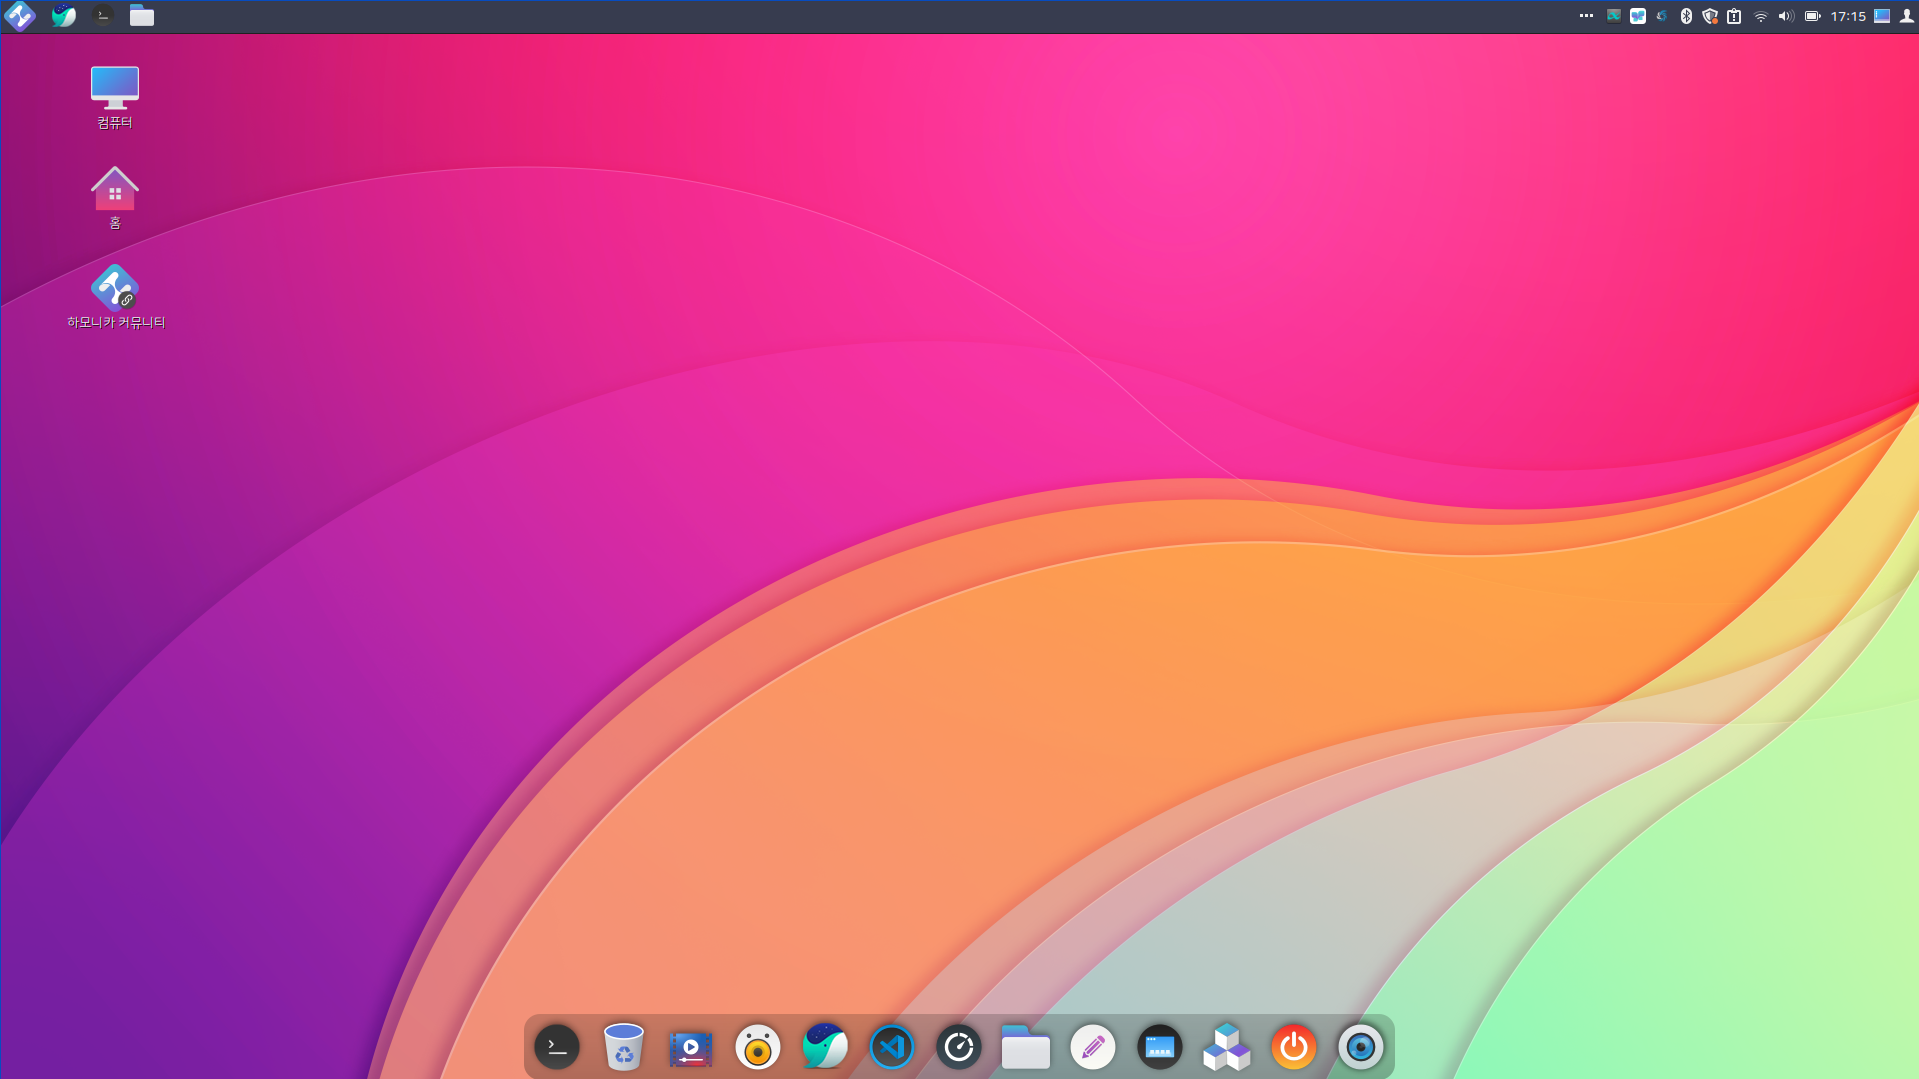Open the system monitor gauge icon in dock
Image resolution: width=1919 pixels, height=1079 pixels.
(x=959, y=1047)
